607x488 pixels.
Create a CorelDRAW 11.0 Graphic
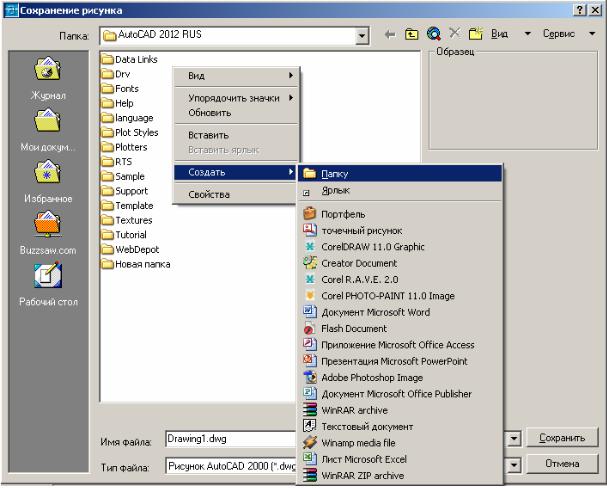tap(400, 247)
